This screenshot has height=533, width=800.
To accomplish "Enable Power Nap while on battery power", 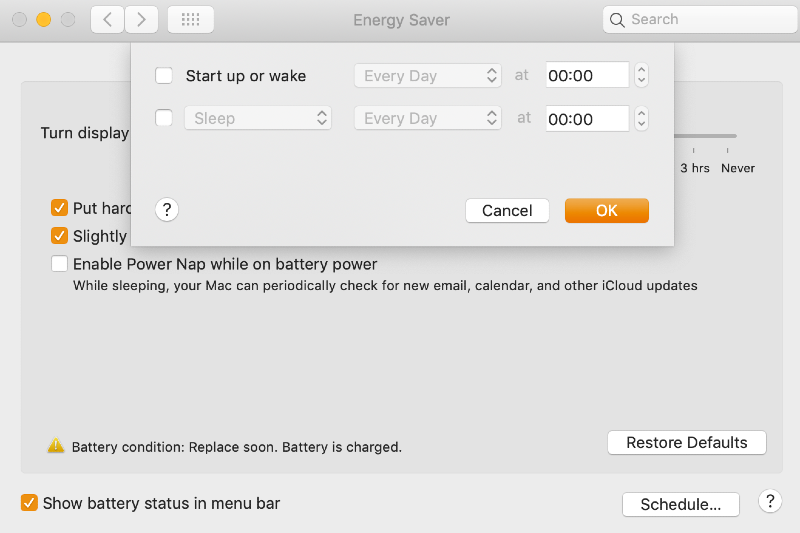I will pos(60,264).
